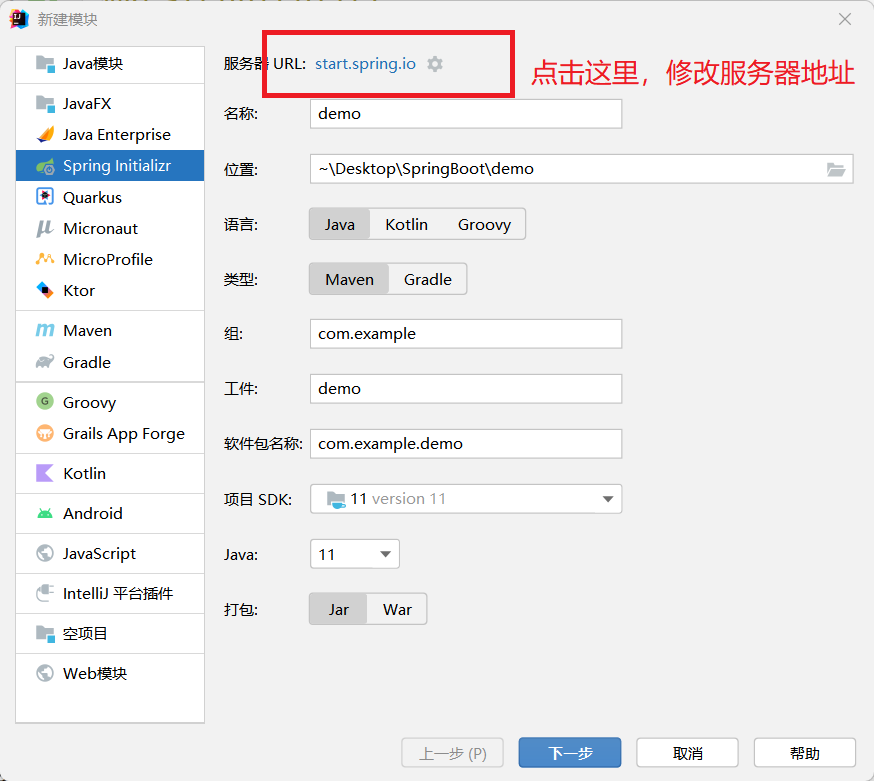874x781 pixels.
Task: Click the Micronaut mu icon
Action: click(x=45, y=228)
